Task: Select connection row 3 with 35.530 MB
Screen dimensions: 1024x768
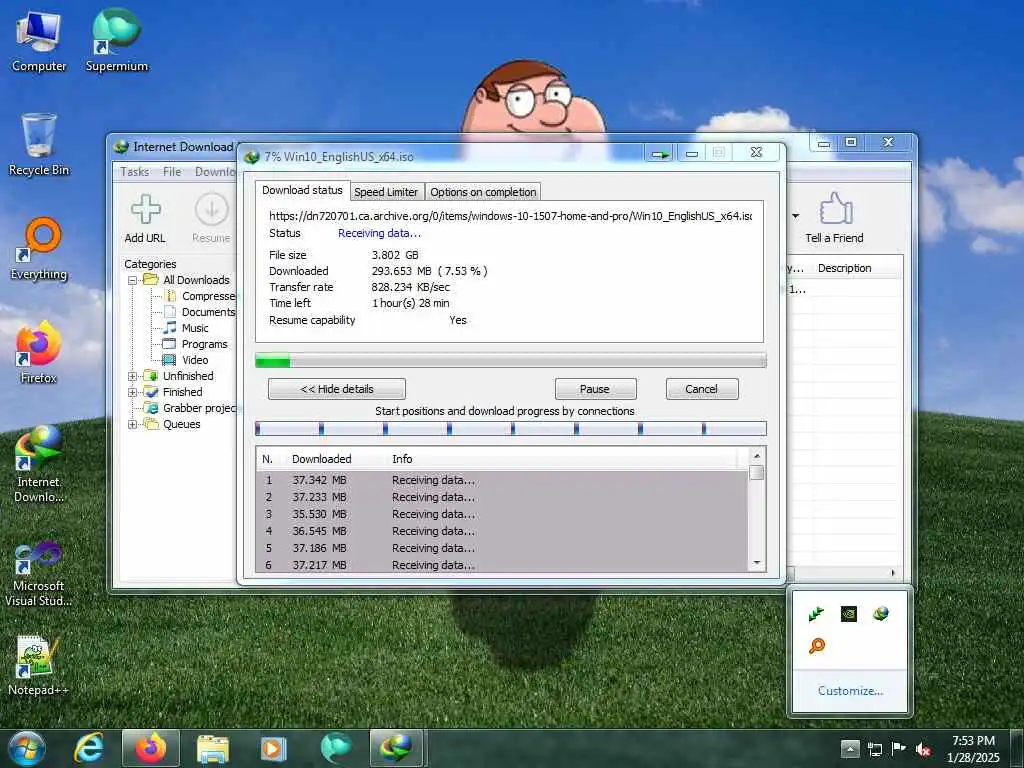Action: coord(502,515)
